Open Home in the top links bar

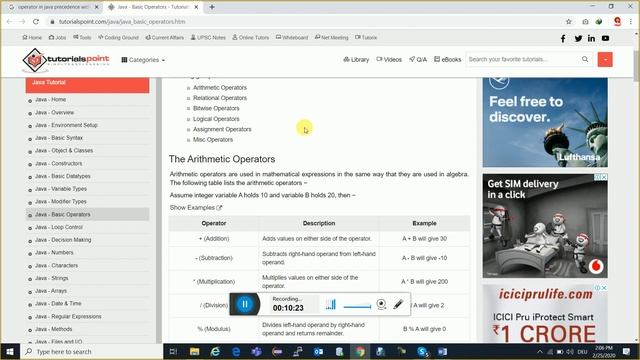point(32,38)
